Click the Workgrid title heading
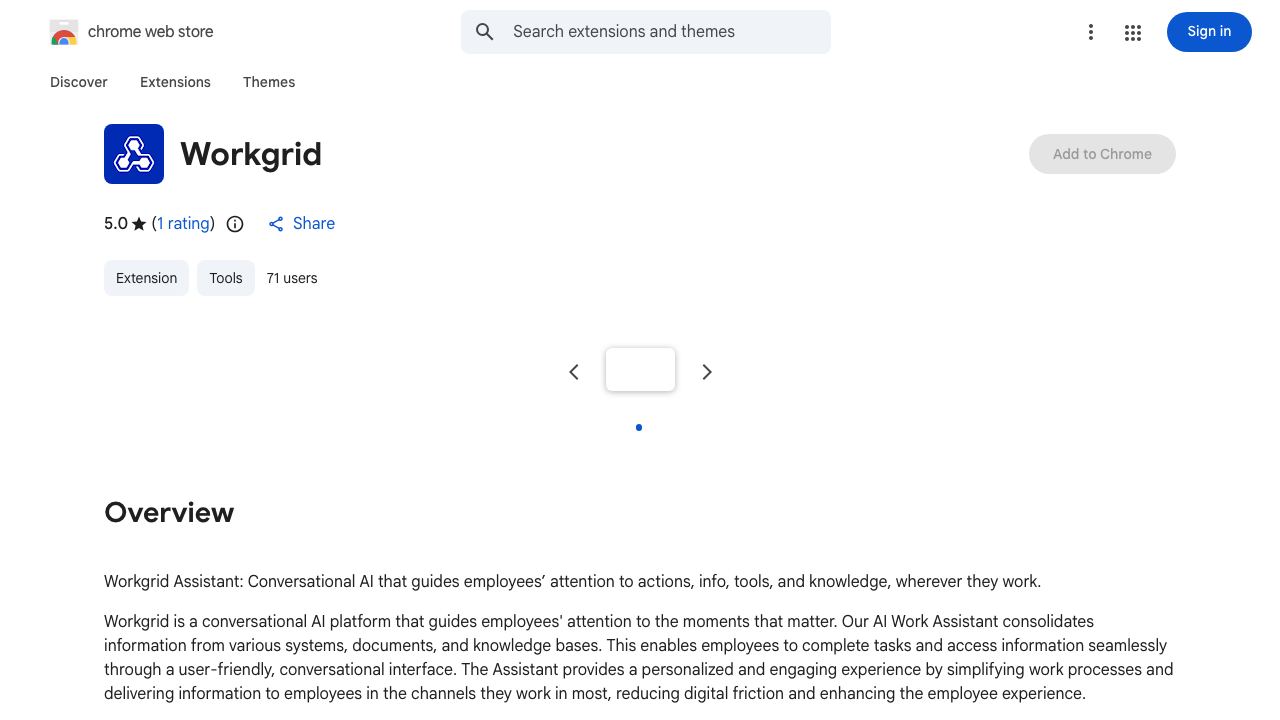Image resolution: width=1280 pixels, height=720 pixels. pyautogui.click(x=251, y=154)
